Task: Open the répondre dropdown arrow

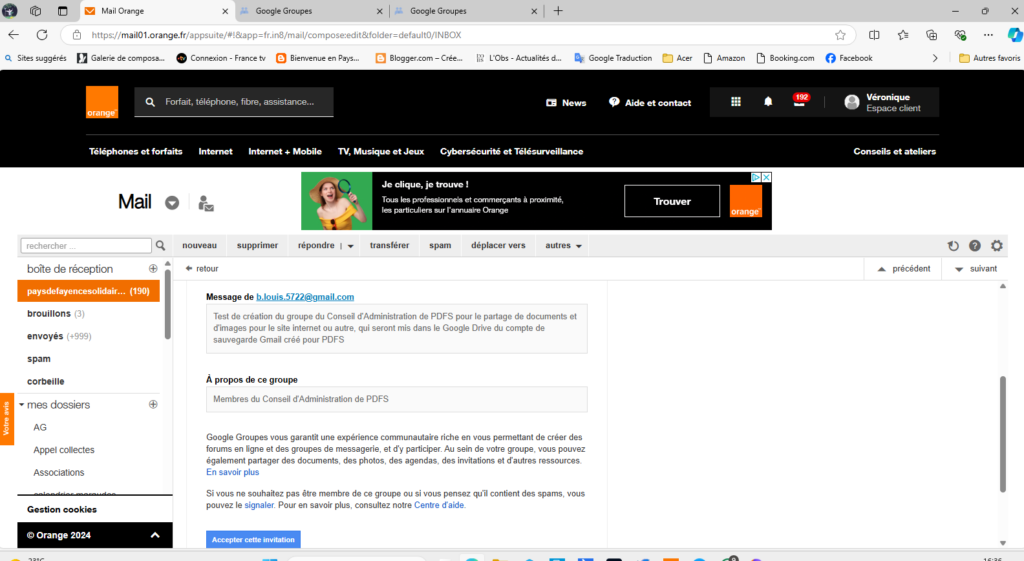Action: 351,246
